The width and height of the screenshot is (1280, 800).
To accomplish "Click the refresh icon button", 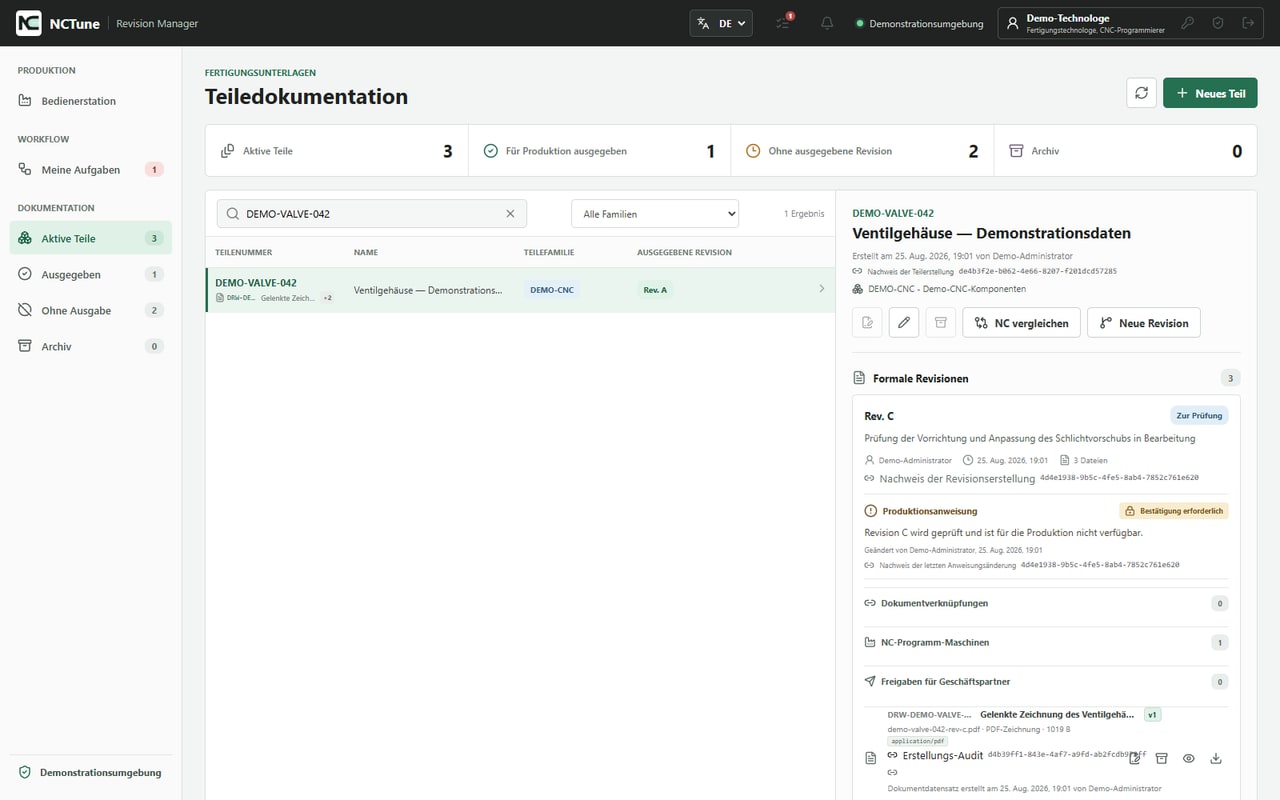I will click(1141, 93).
